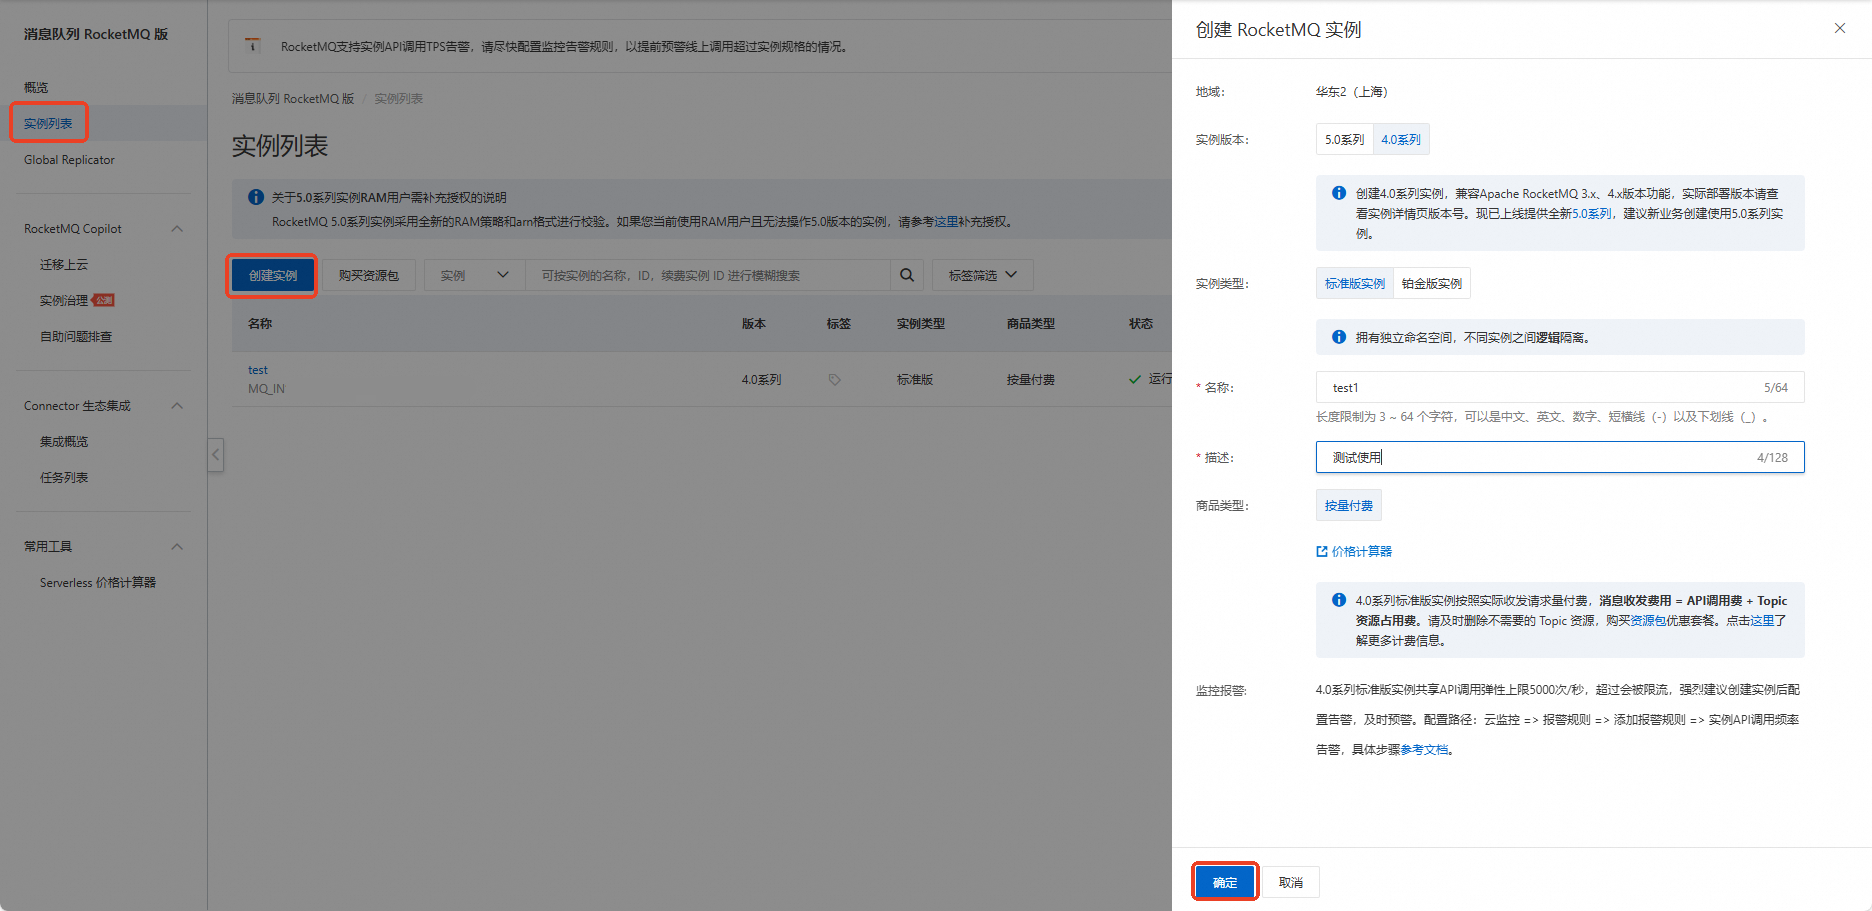
Task: Collapse the RocketMQ Copilot menu section
Action: (177, 229)
